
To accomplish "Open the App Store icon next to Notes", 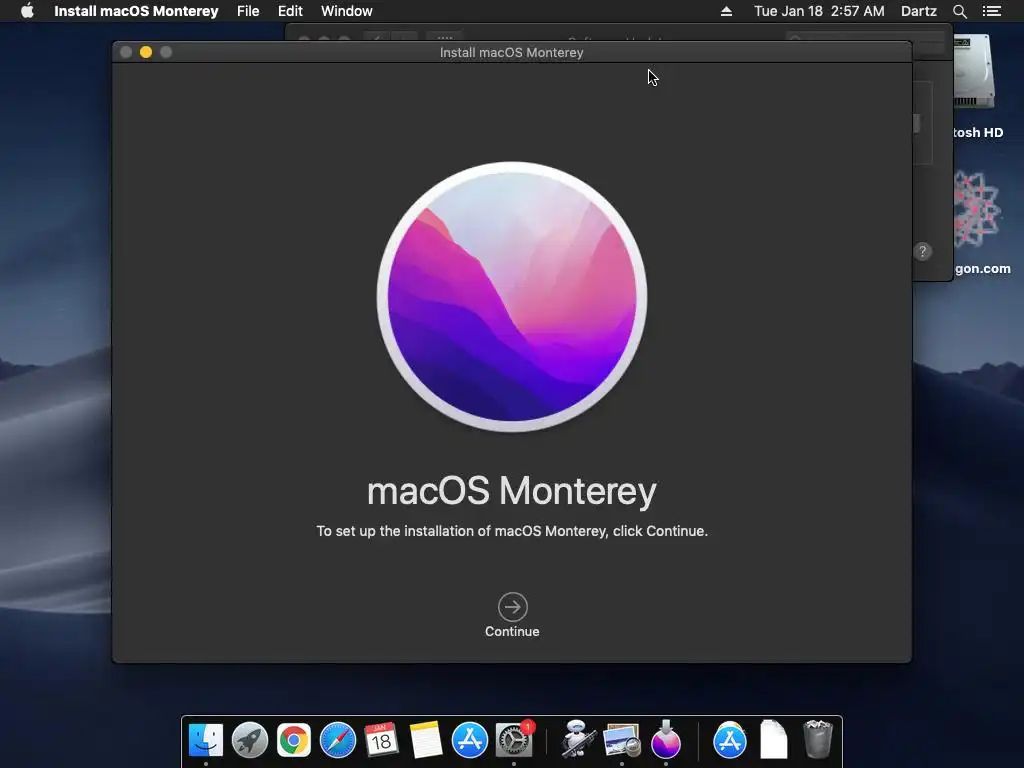I will pyautogui.click(x=470, y=741).
